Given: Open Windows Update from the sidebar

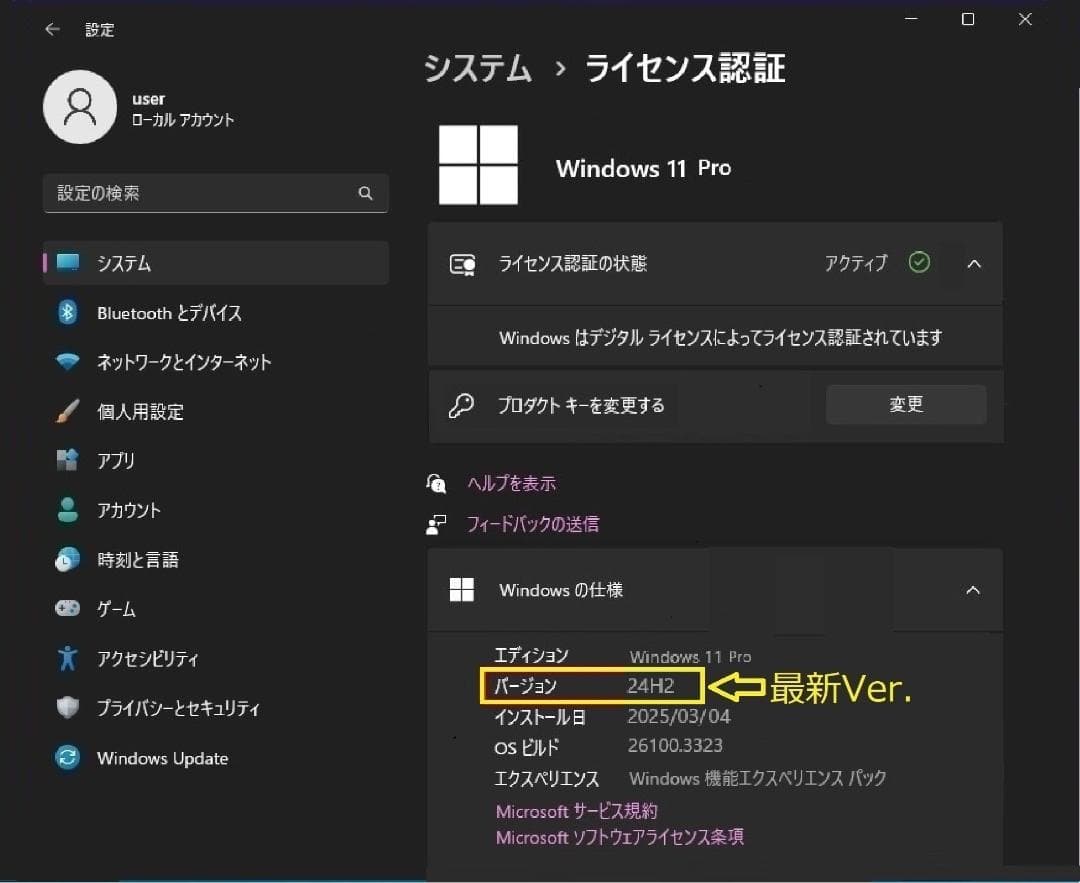Looking at the screenshot, I should pos(67,758).
